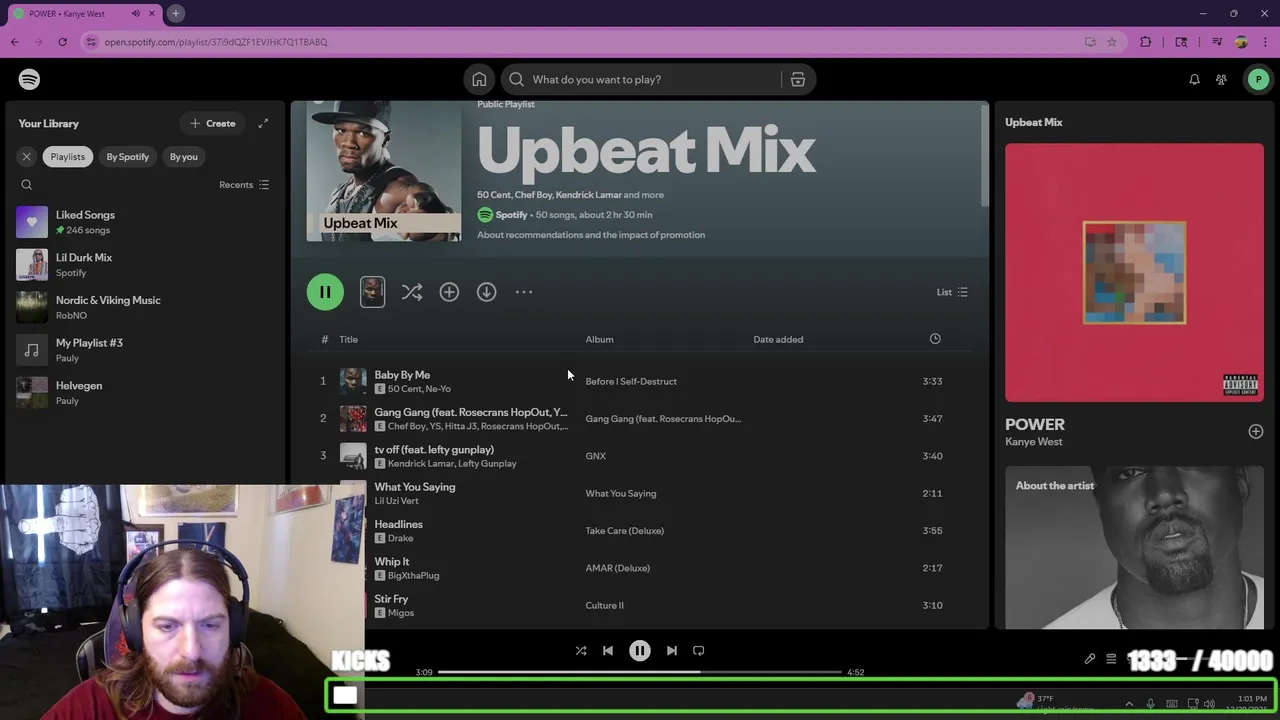Pause playback in the bottom player bar
Viewport: 1280px width, 720px height.
[x=640, y=650]
